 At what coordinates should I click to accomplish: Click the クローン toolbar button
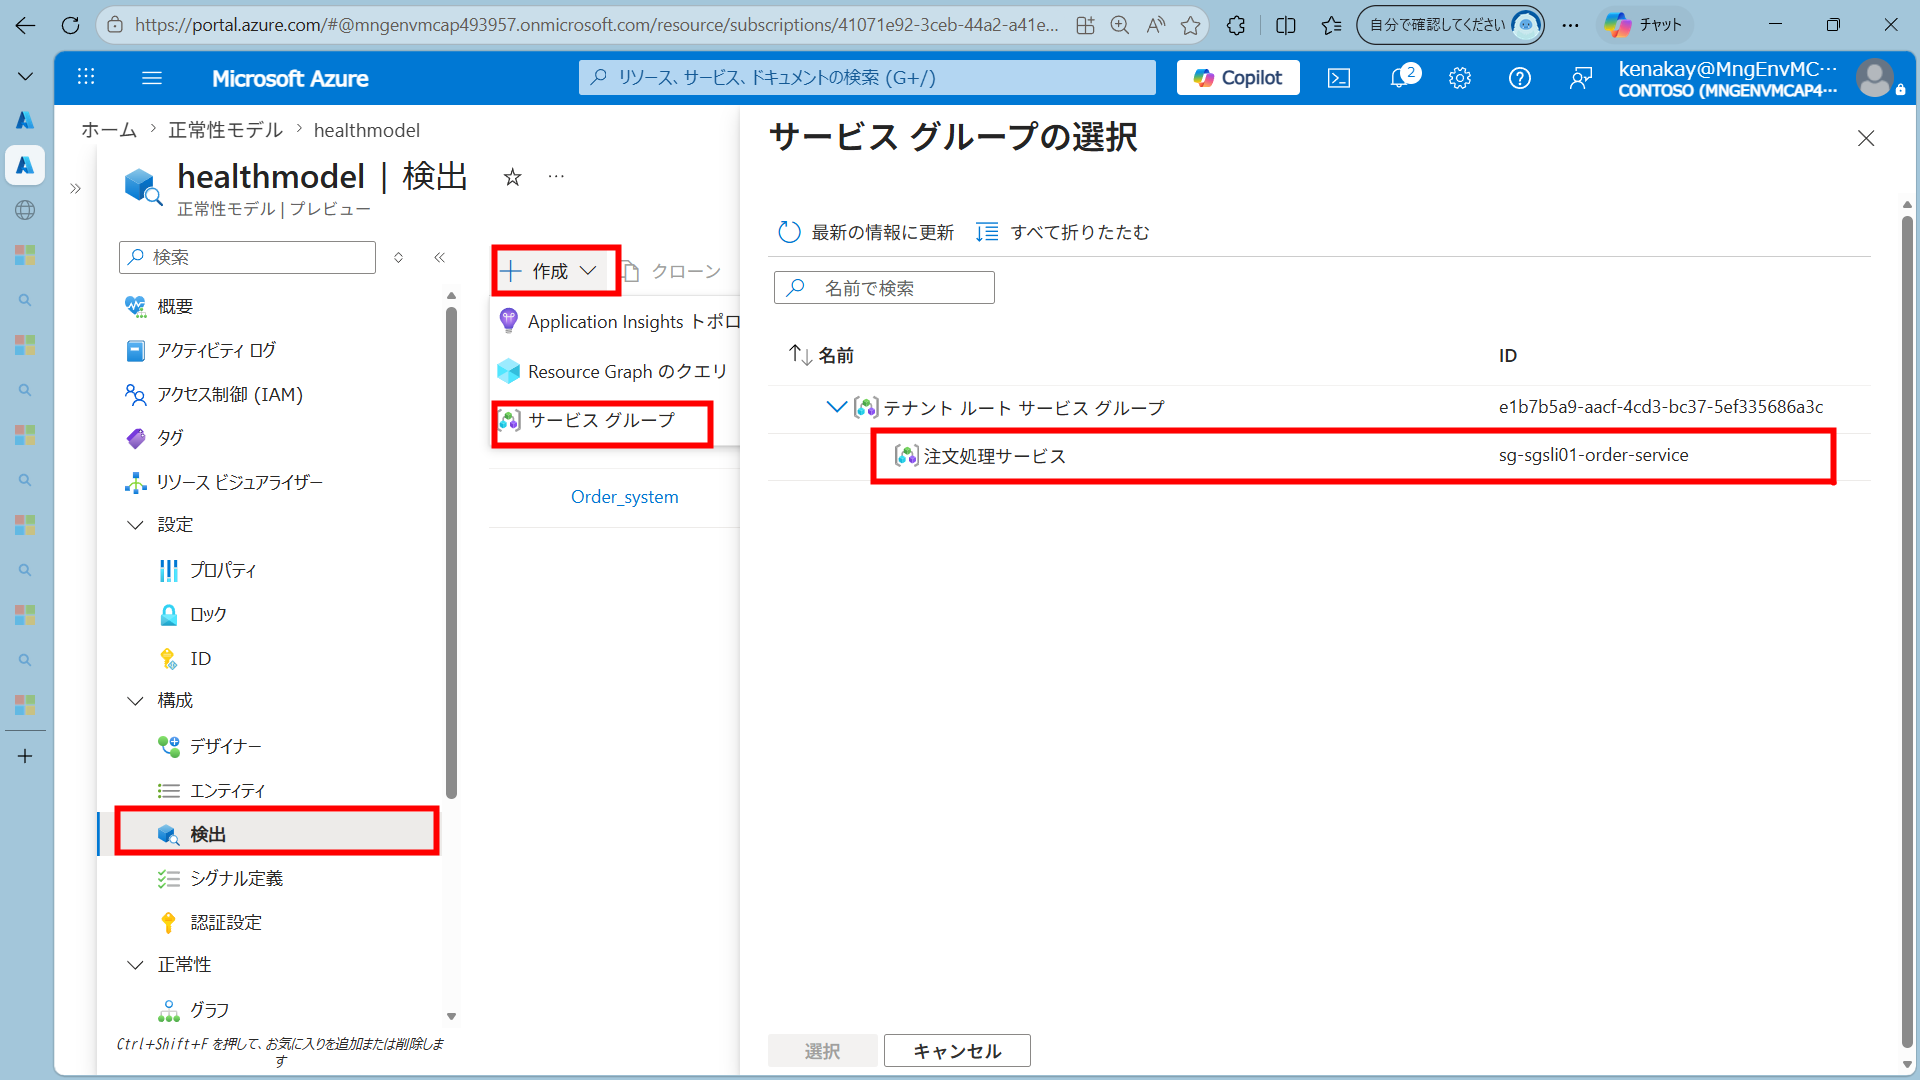point(671,271)
